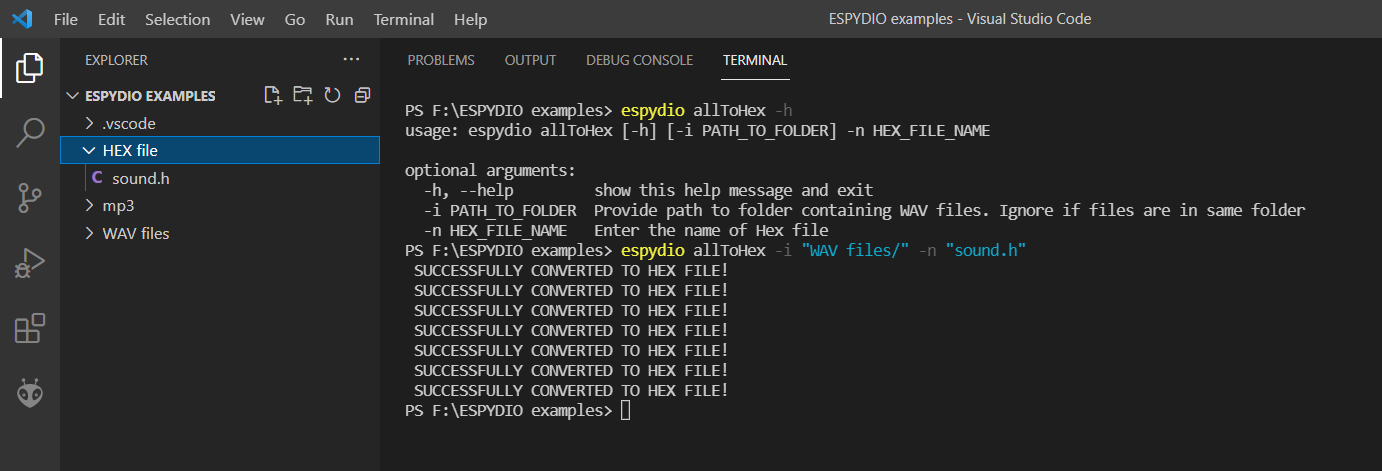Click the New Folder icon in Explorer
This screenshot has width=1382, height=471.
tap(303, 95)
